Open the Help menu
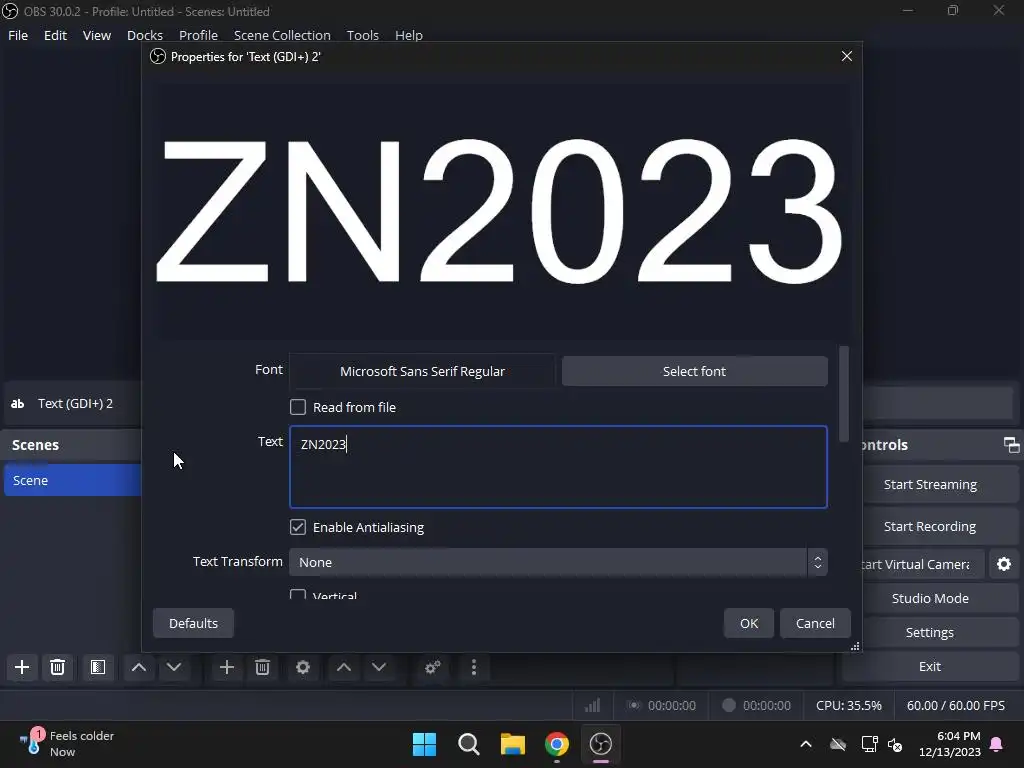The height and width of the screenshot is (768, 1024). point(409,35)
